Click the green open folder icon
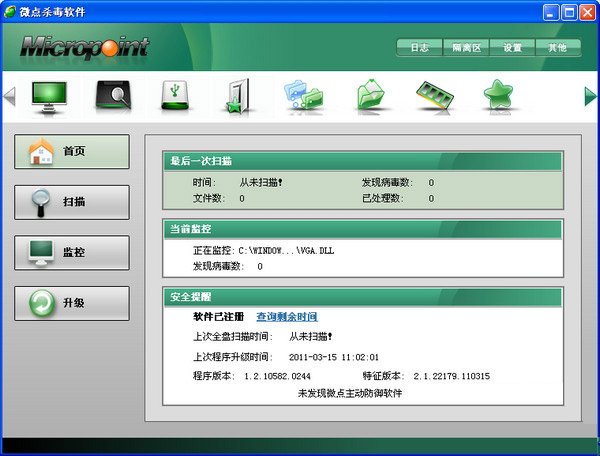The image size is (600, 456). tap(370, 96)
